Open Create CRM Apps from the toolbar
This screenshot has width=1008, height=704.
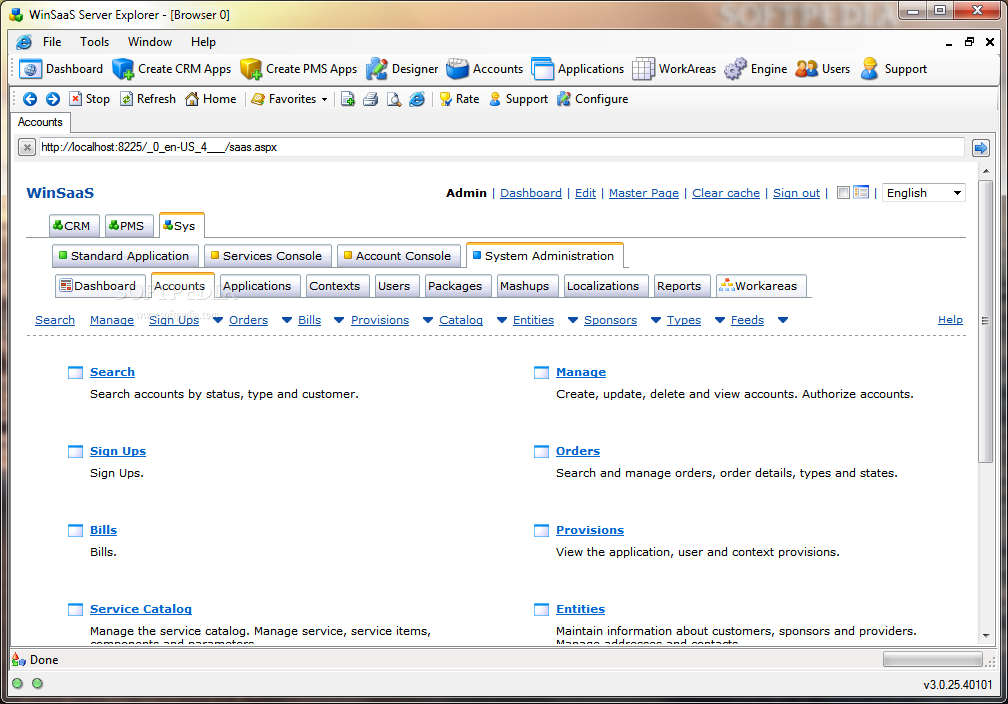[172, 69]
